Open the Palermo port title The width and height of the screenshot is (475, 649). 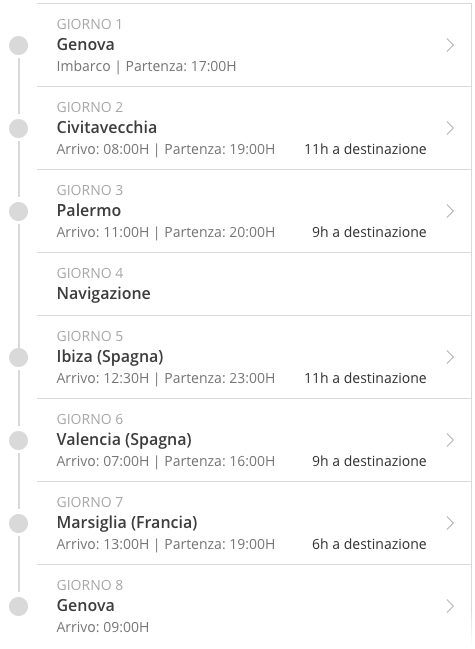[89, 210]
